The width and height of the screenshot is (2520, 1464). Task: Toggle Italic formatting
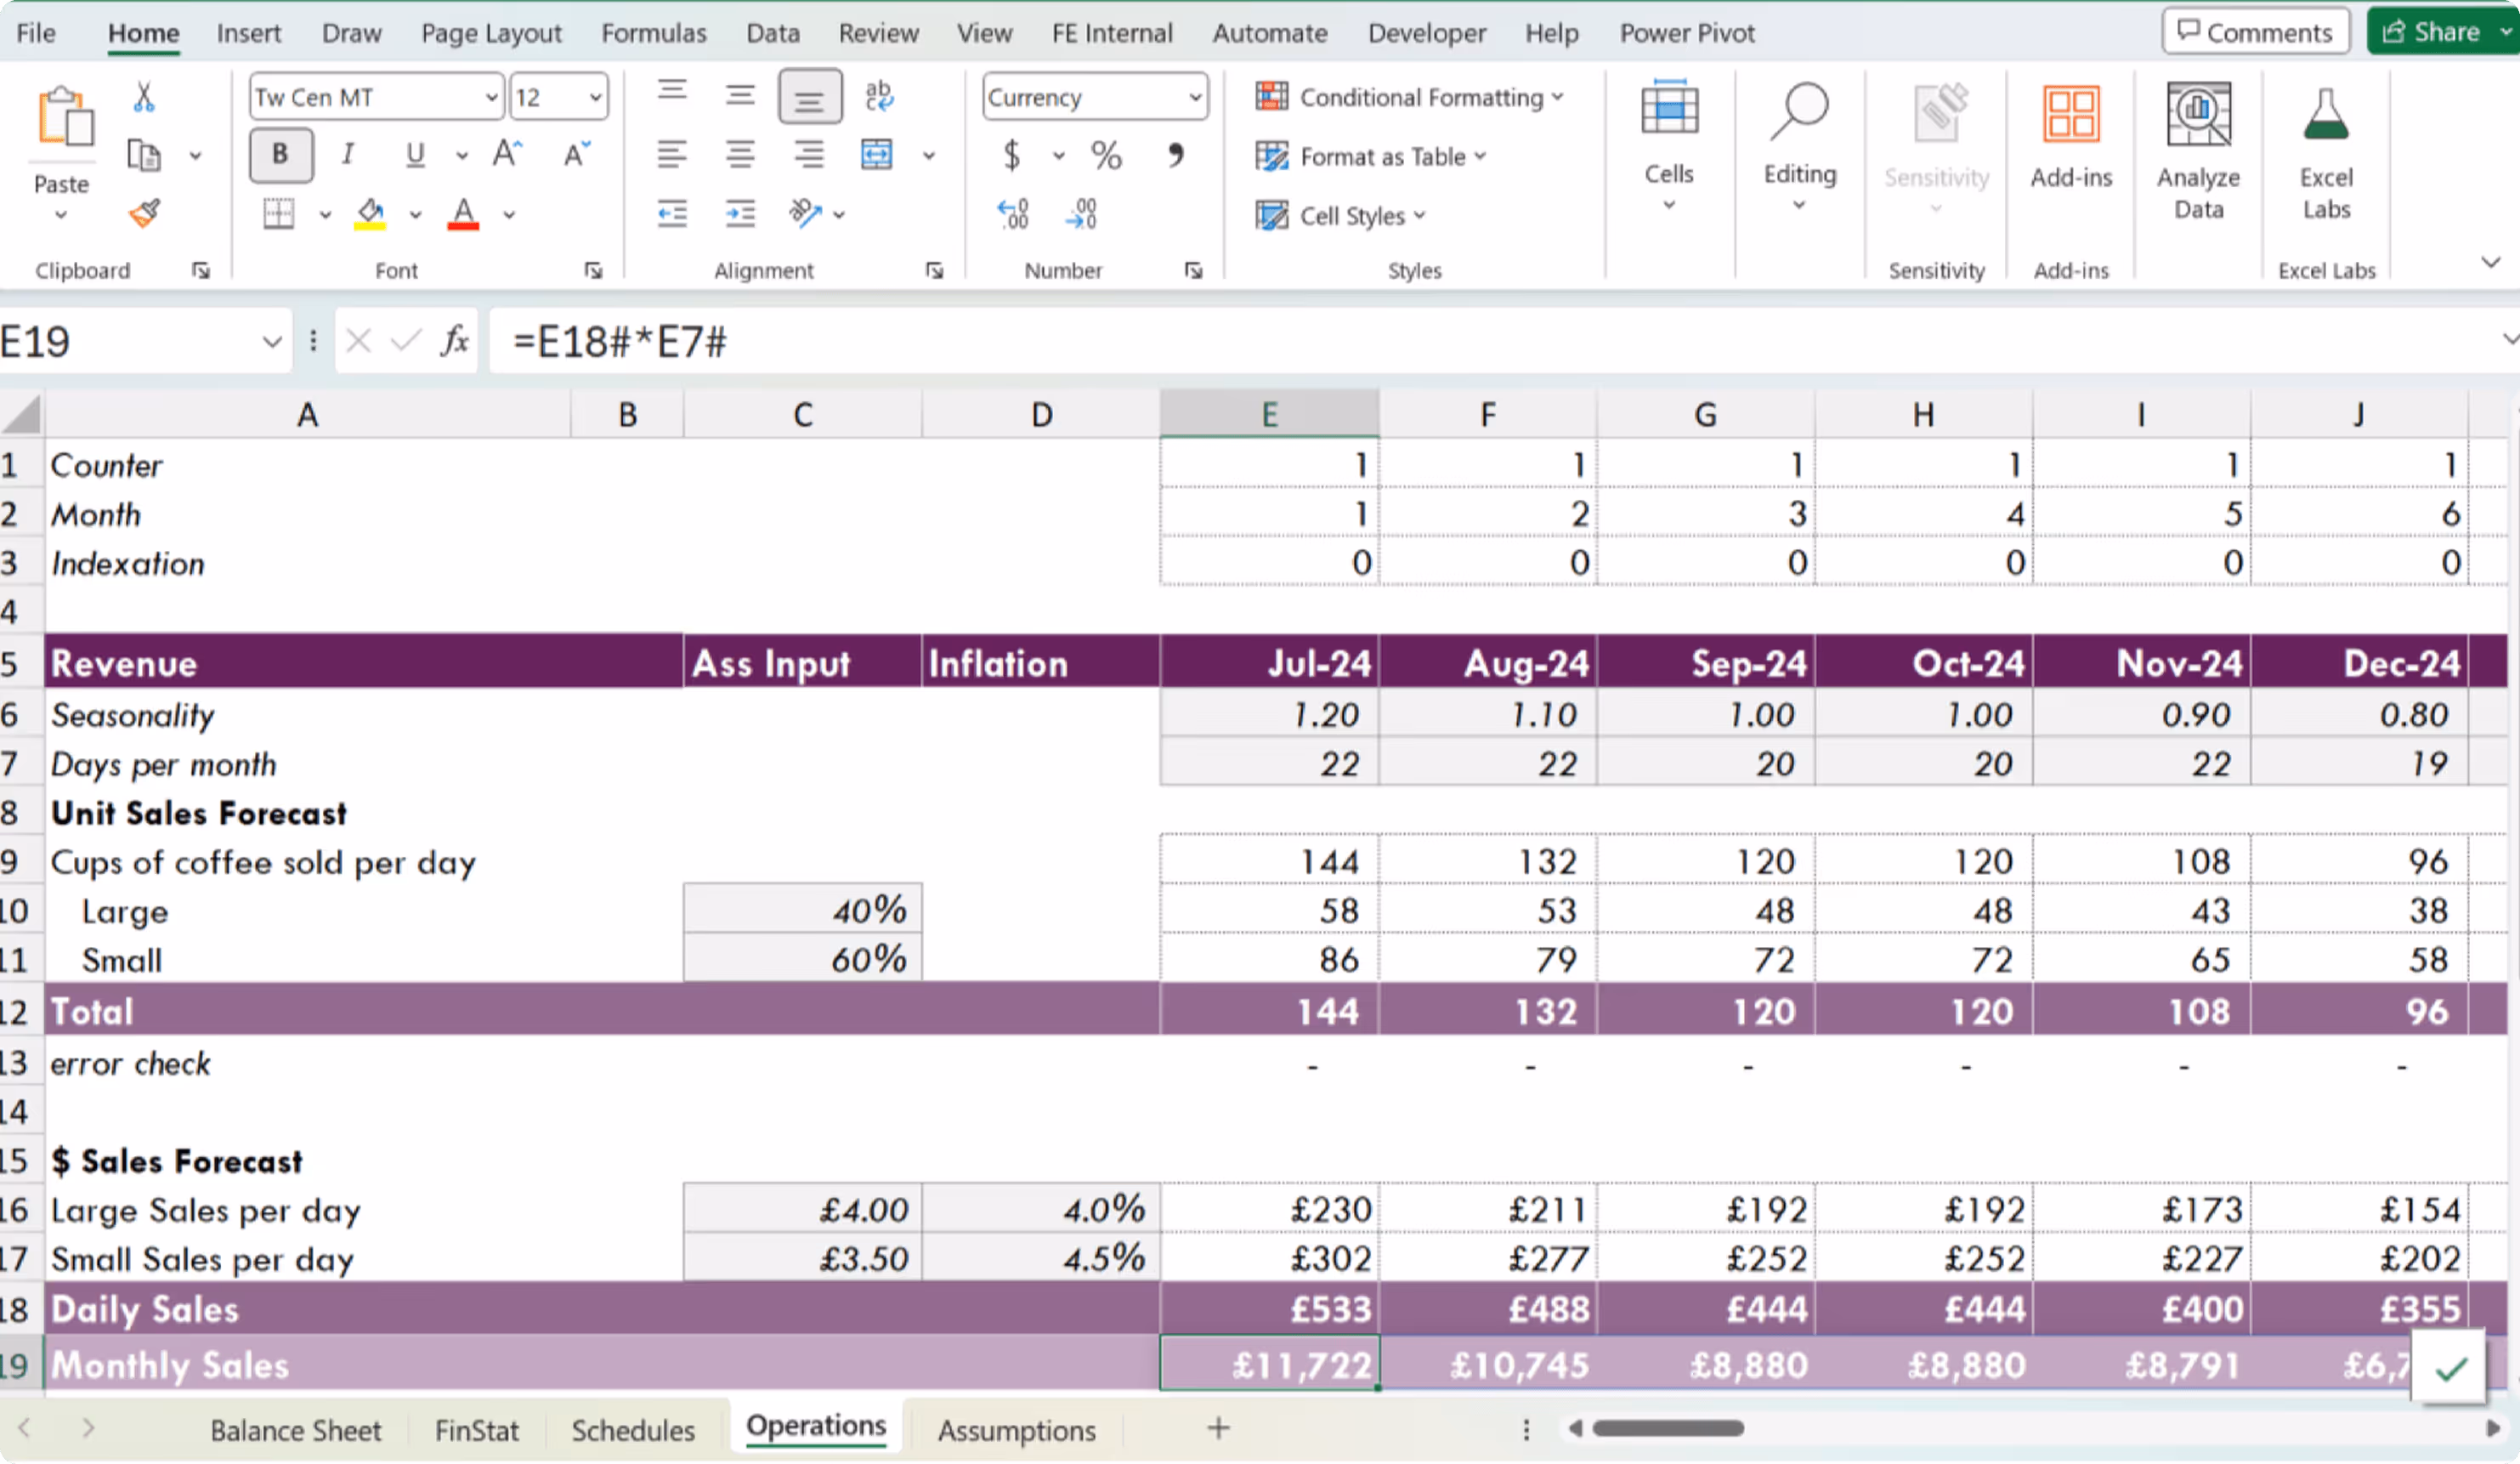347,155
